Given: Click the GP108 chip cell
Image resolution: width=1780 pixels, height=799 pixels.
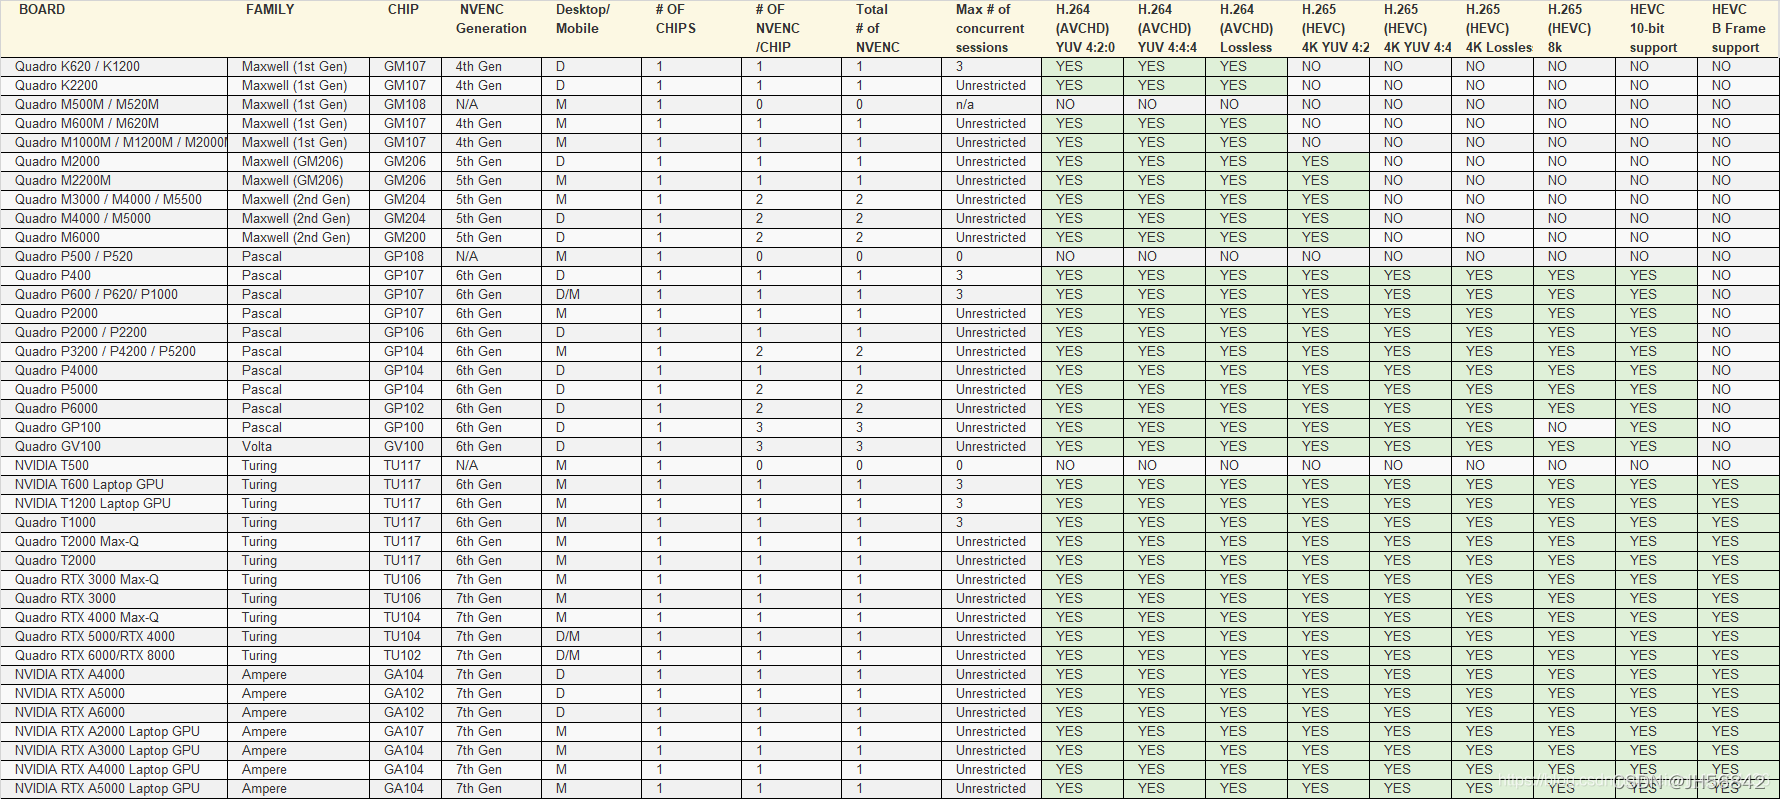Looking at the screenshot, I should (x=404, y=257).
